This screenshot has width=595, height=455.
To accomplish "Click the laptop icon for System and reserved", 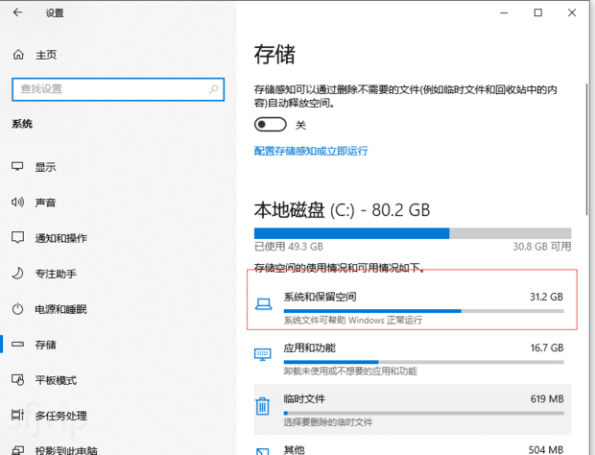I will (263, 304).
